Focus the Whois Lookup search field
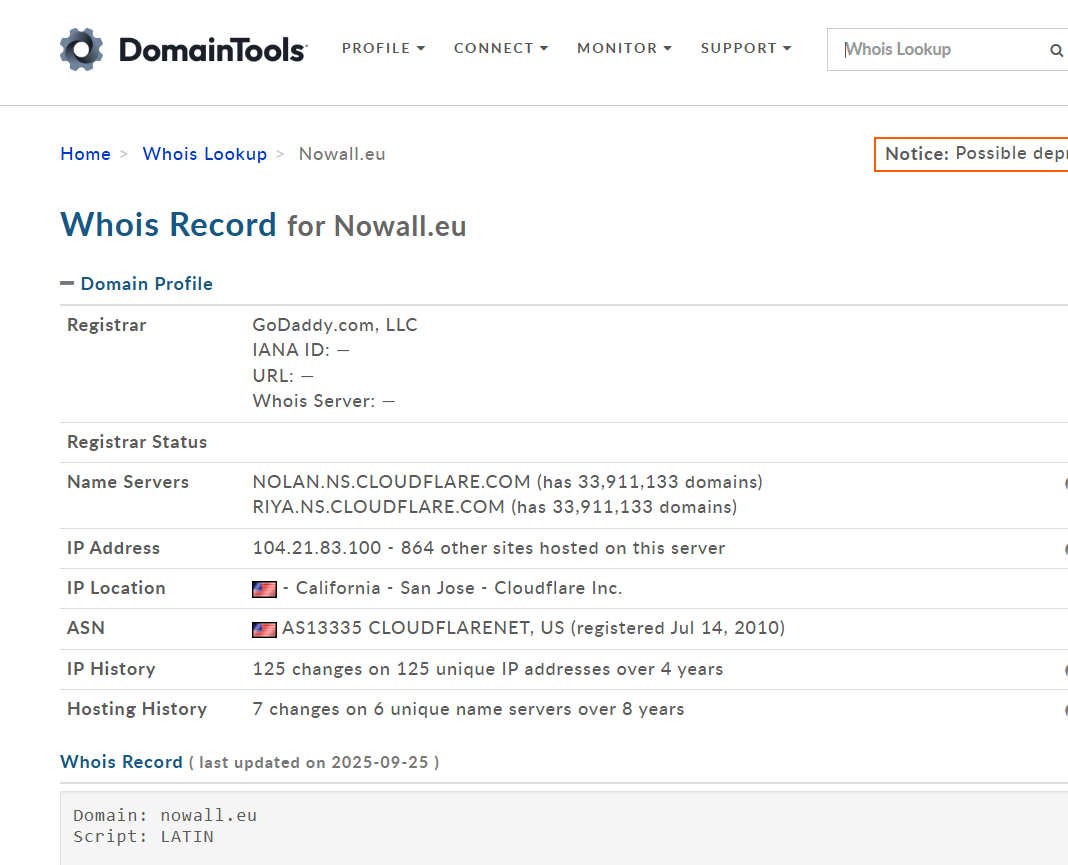Screen dimensions: 1068x865 pyautogui.click(x=940, y=49)
